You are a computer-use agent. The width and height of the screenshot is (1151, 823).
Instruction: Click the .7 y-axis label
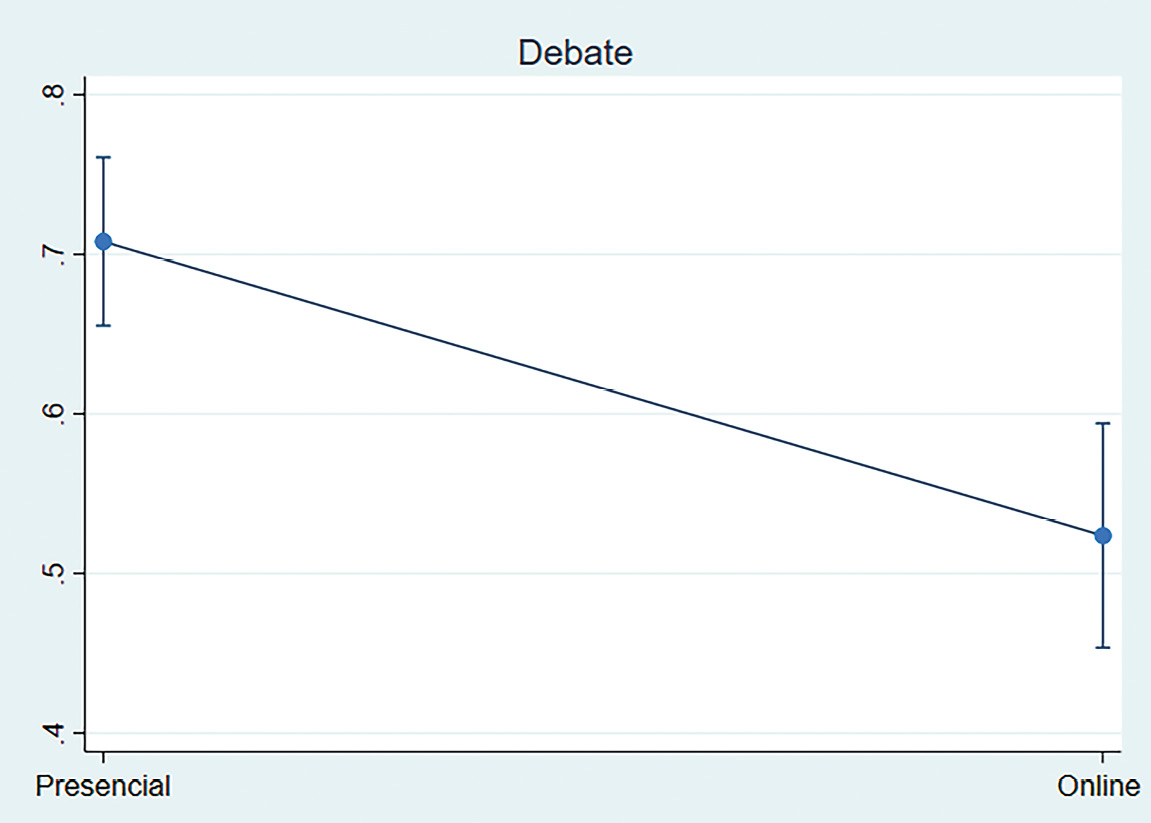56,254
